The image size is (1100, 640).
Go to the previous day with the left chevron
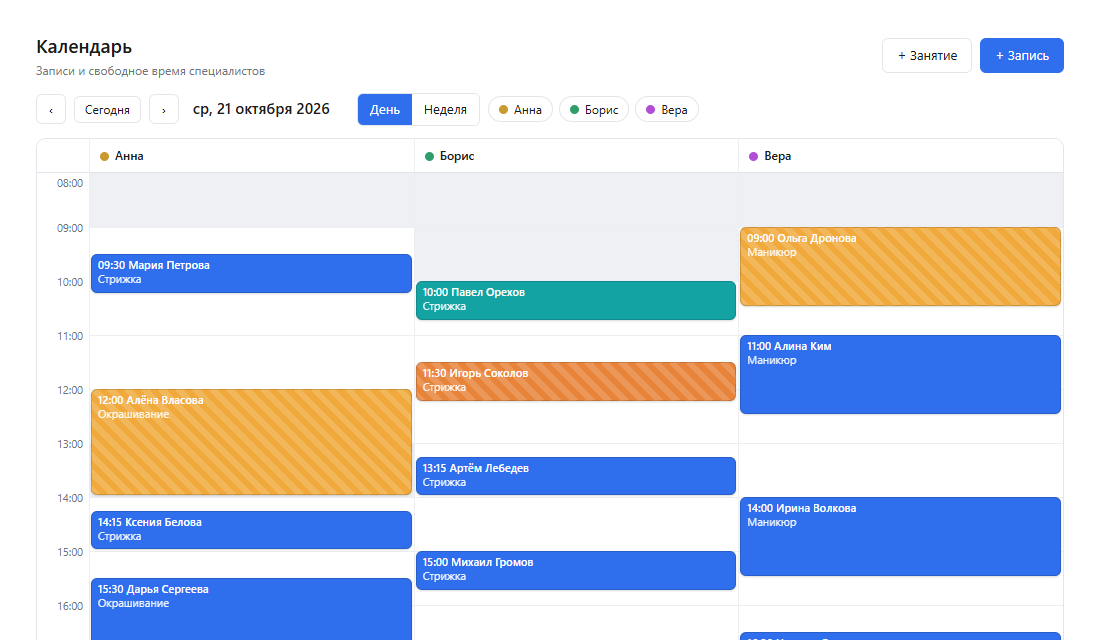(51, 109)
